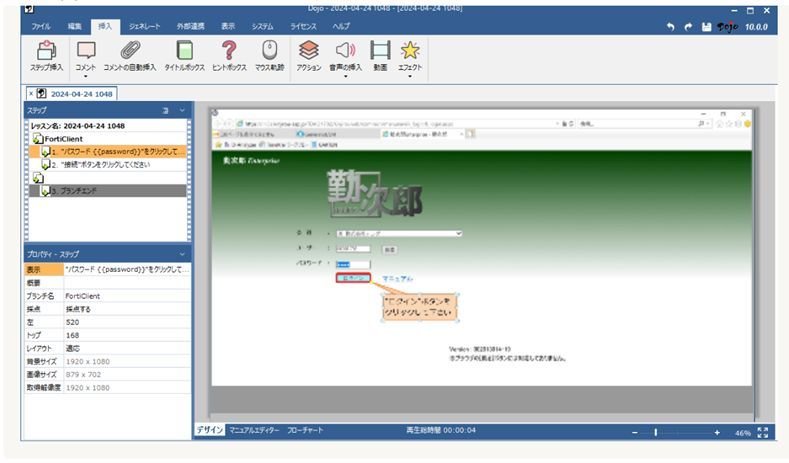The image size is (789, 463).
Task: Click the save floppy disk icon
Action: [x=706, y=27]
